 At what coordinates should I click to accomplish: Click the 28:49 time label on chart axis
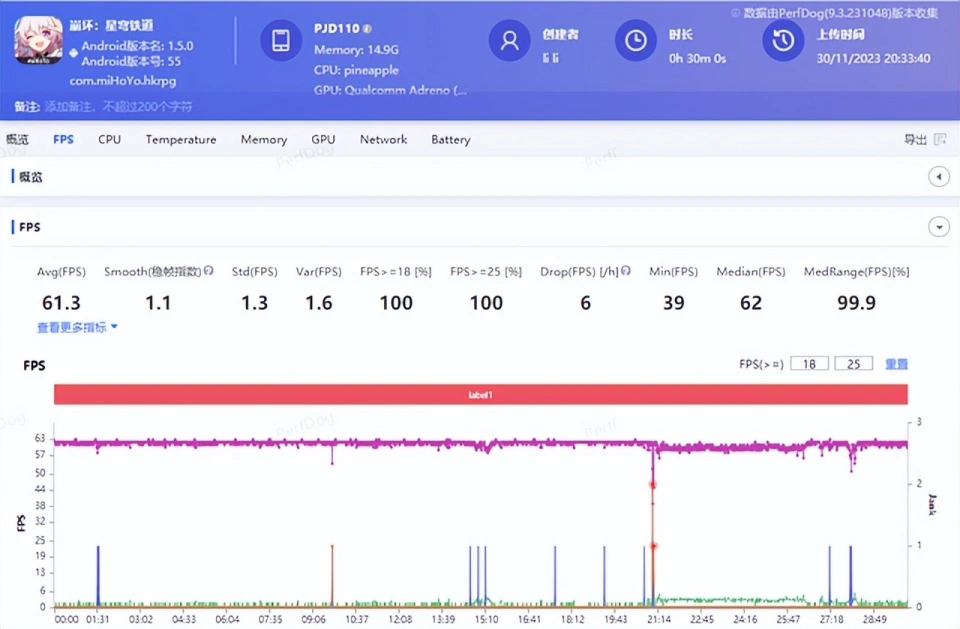pos(874,619)
